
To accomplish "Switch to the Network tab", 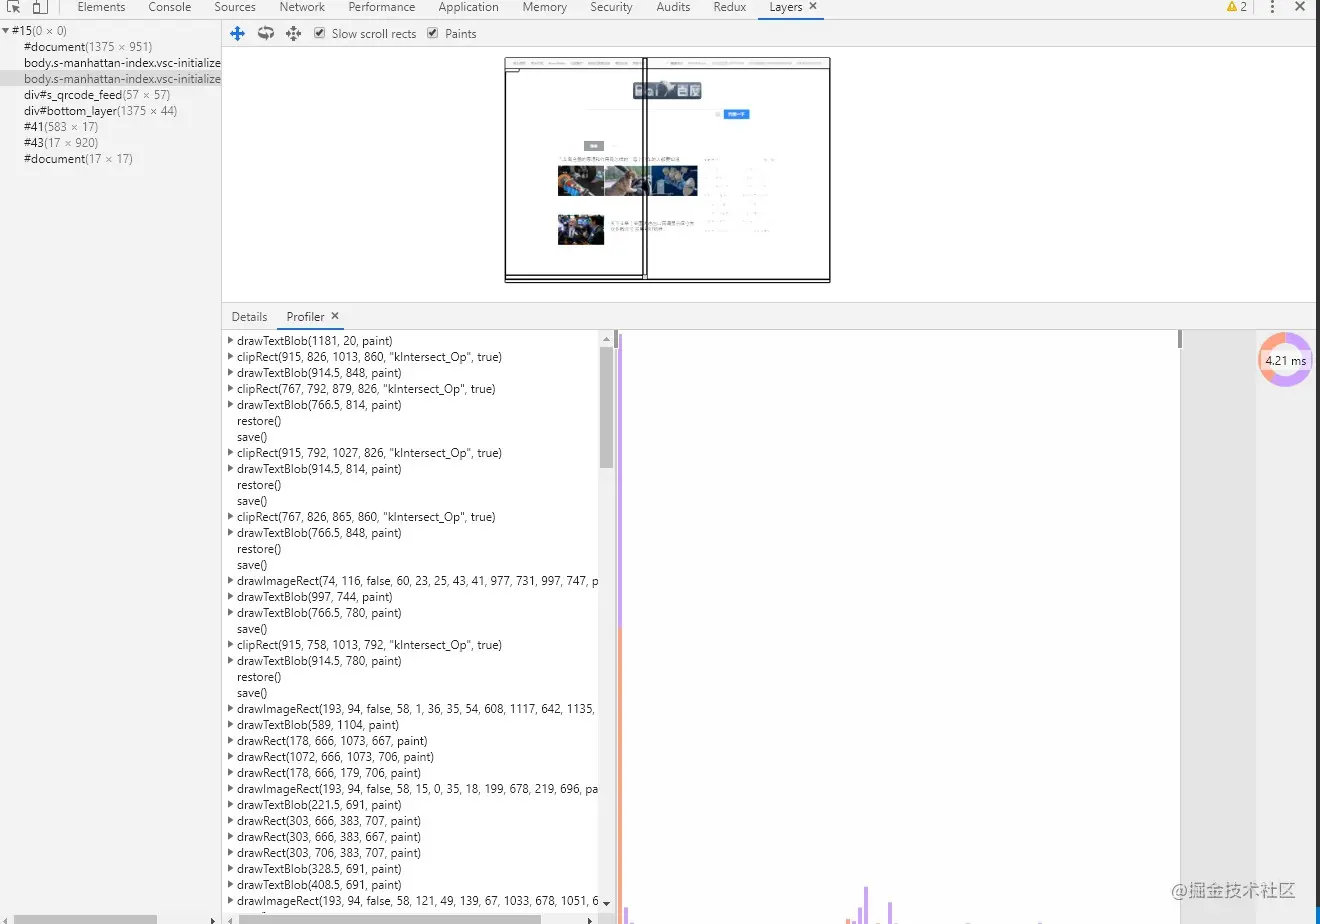I will tap(302, 7).
